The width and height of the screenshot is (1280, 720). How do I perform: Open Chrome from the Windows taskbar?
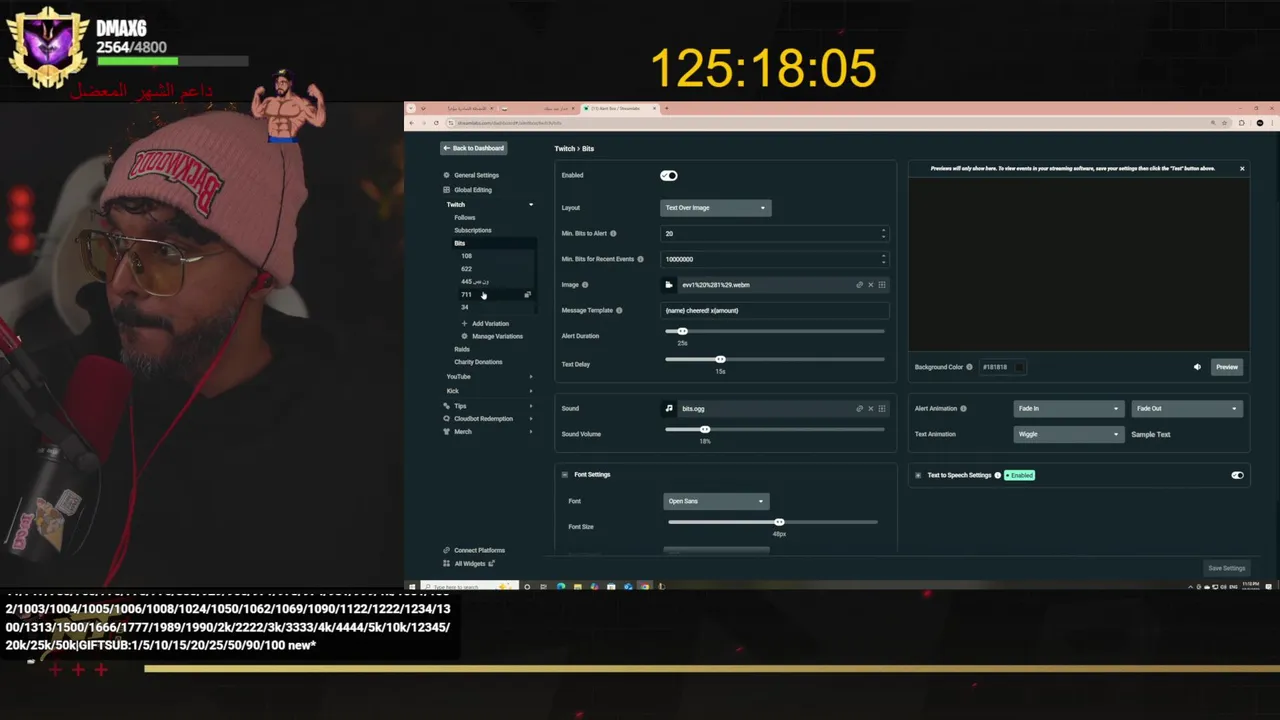[645, 587]
